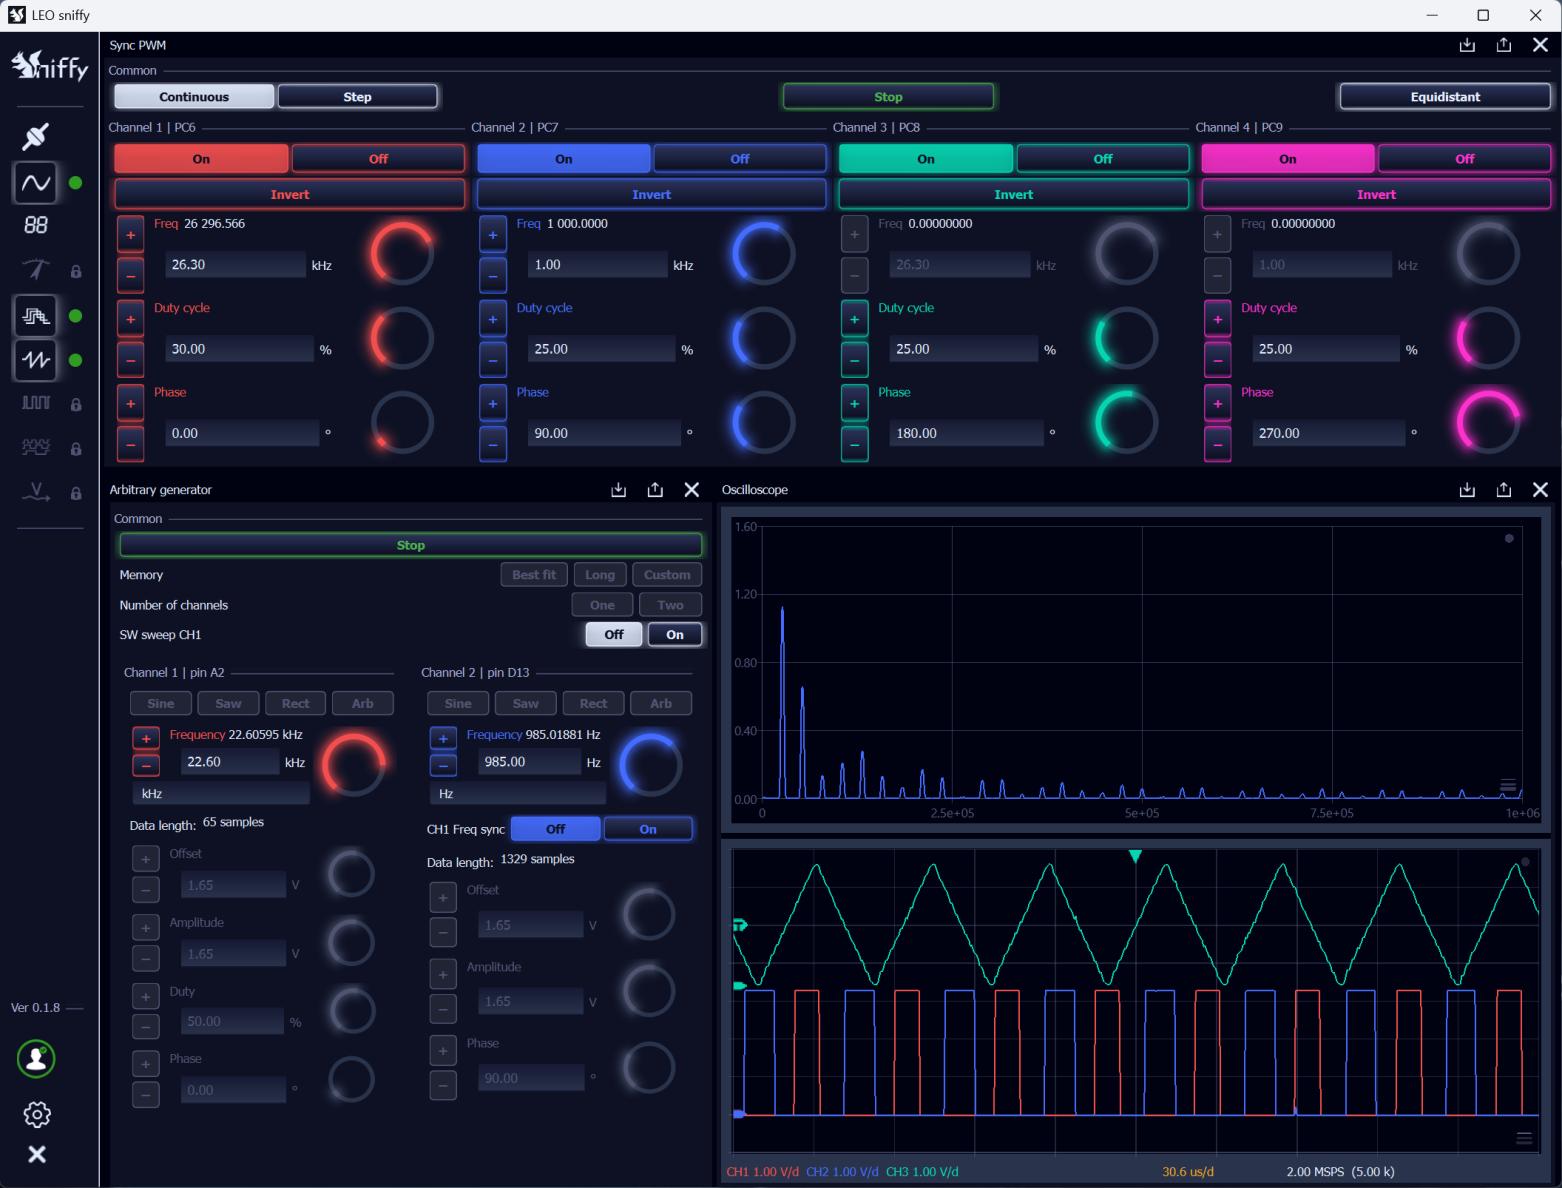
Task: Click the Sync PWM sidebar icon
Action: tap(36, 316)
